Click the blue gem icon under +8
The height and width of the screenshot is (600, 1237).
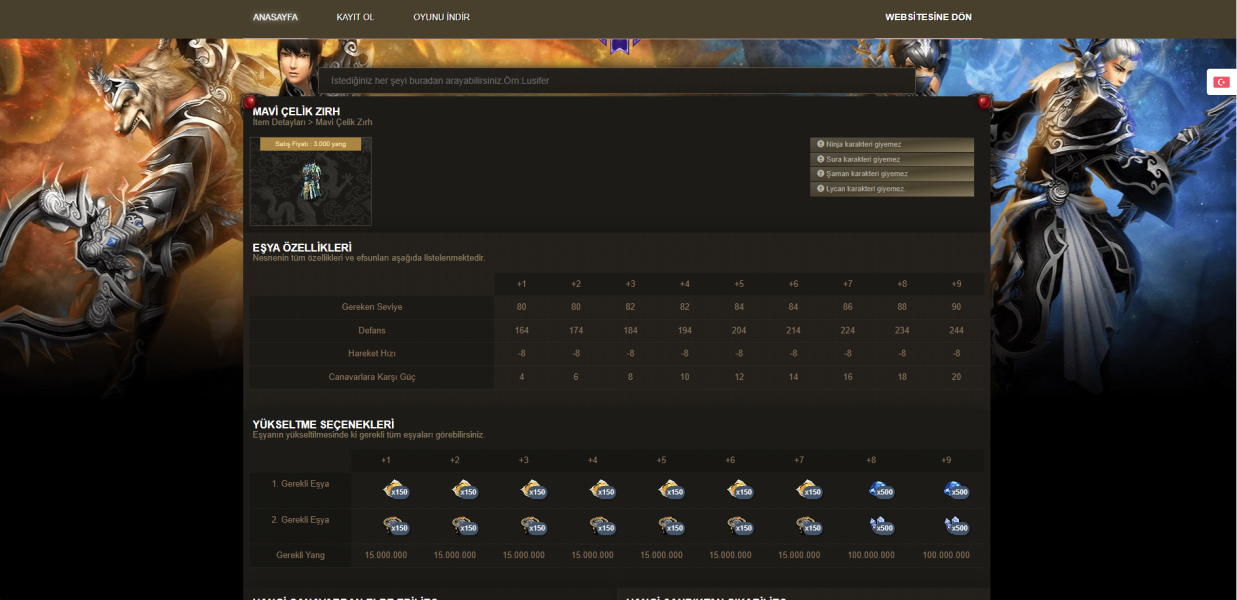click(878, 489)
